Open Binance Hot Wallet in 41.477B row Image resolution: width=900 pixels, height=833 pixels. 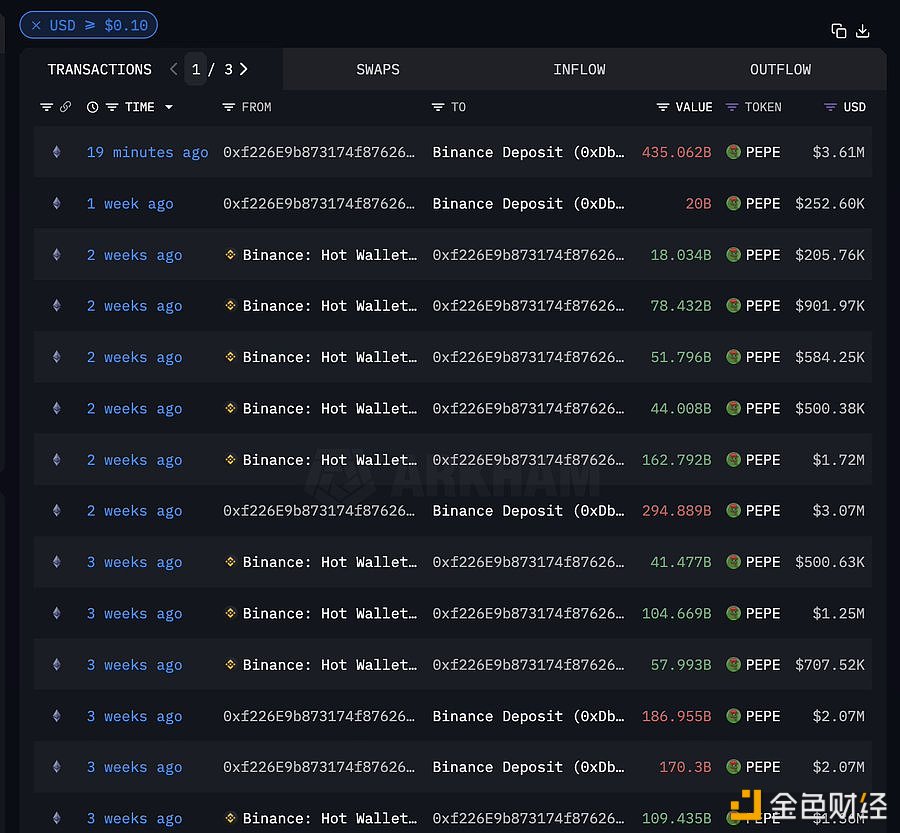pyautogui.click(x=329, y=562)
